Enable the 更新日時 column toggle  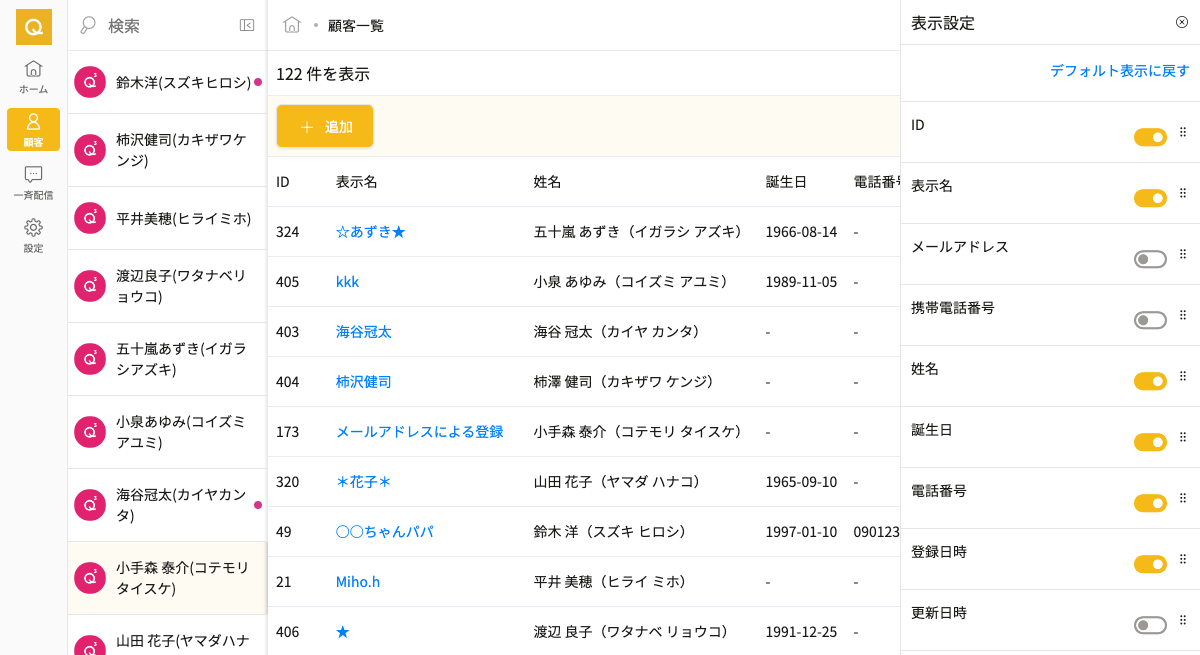(x=1150, y=625)
